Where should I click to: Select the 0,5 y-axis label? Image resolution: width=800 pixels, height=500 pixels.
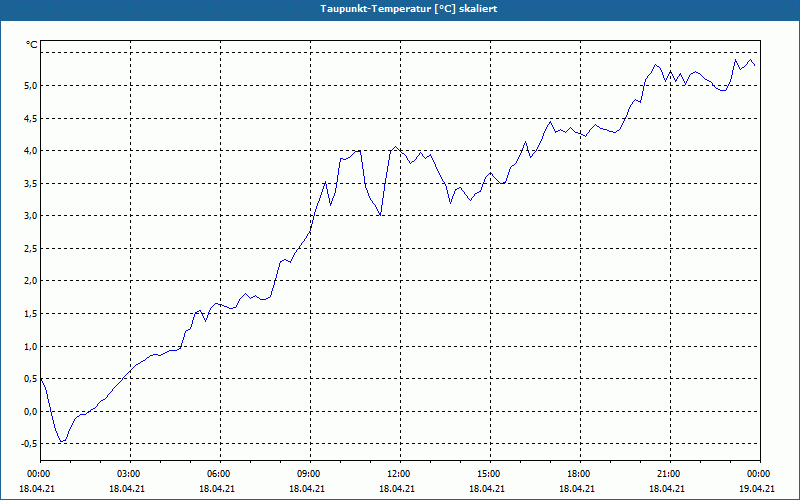[30, 379]
